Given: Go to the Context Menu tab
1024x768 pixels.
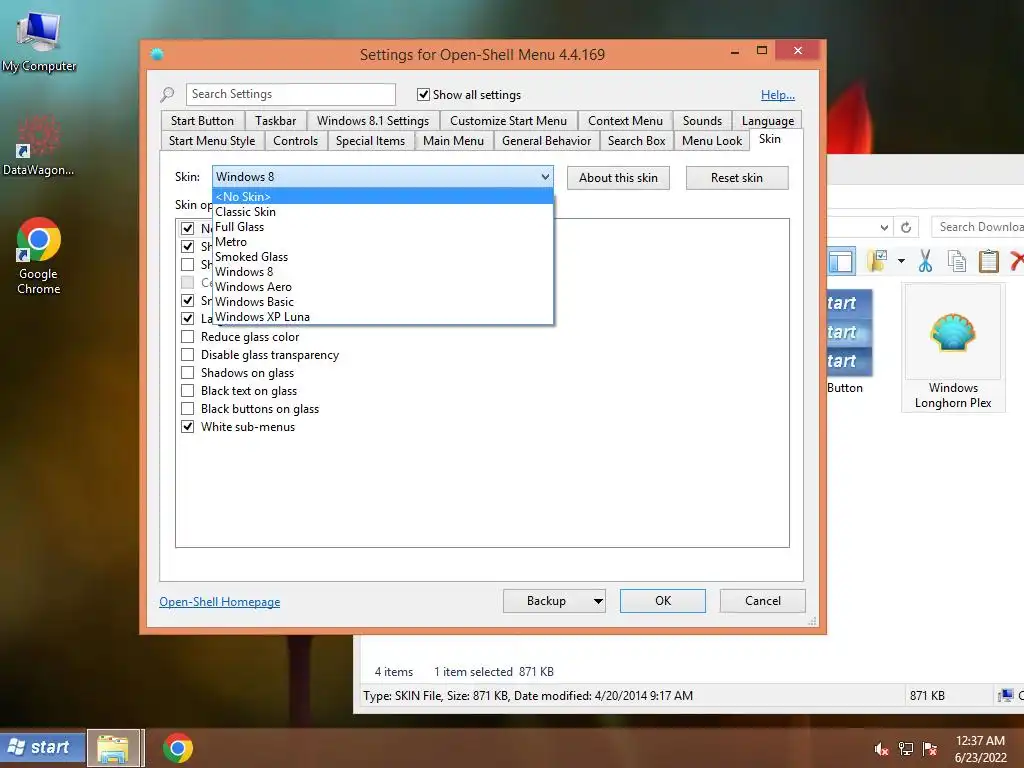Looking at the screenshot, I should click(x=625, y=121).
